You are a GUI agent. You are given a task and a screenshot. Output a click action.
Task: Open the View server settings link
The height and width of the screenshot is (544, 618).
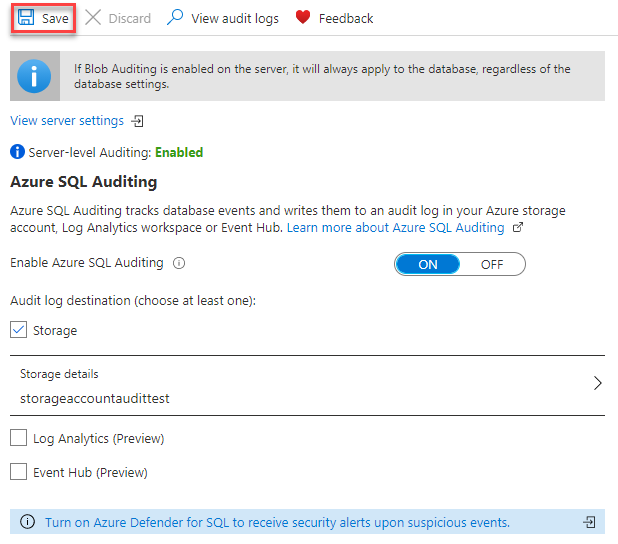(x=67, y=121)
